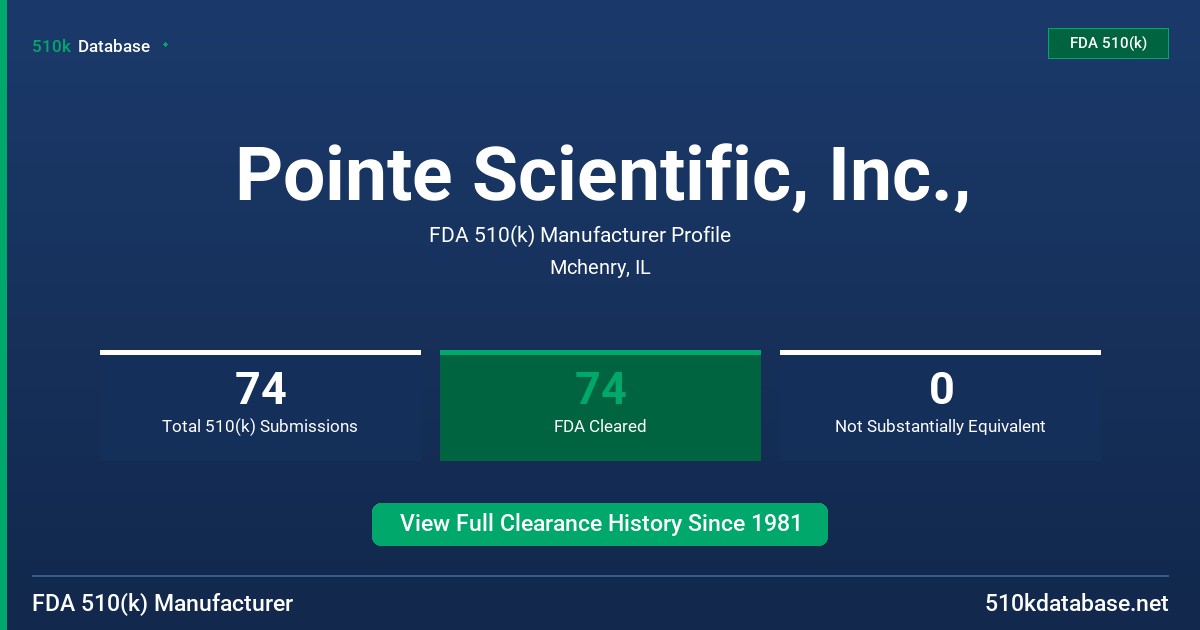The width and height of the screenshot is (1200, 630).
Task: Select the FDA 510(k) Manufacturer Profile subtitle
Action: [x=580, y=235]
